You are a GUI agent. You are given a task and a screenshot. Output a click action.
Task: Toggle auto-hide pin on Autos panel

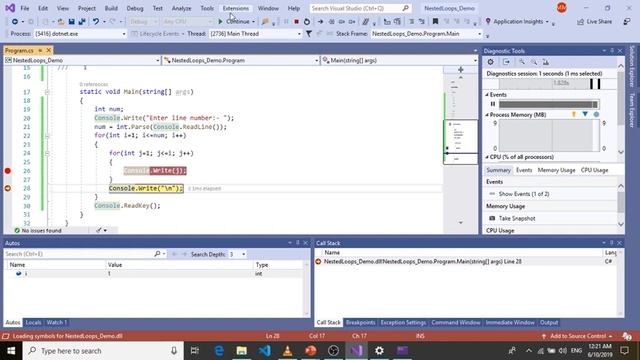[298, 243]
